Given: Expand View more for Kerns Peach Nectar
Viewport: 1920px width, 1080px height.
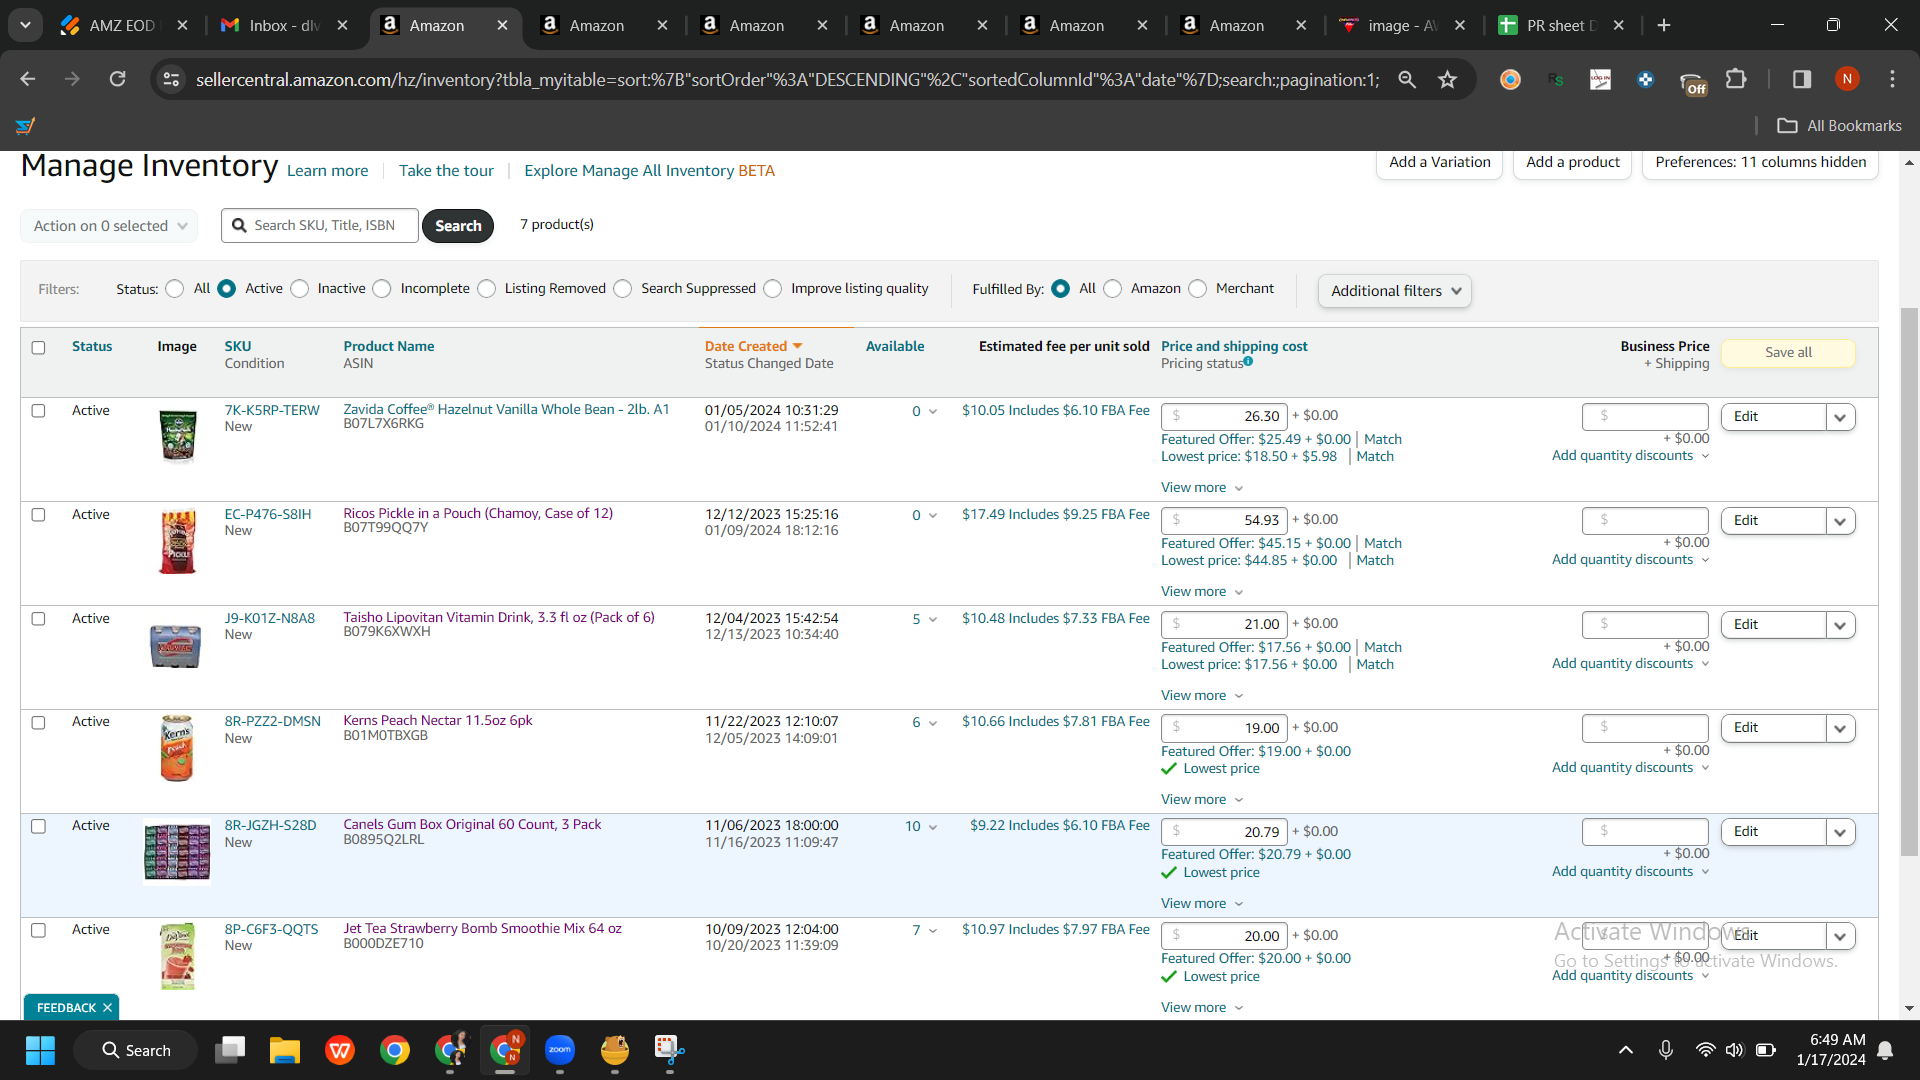Looking at the screenshot, I should [x=1202, y=799].
